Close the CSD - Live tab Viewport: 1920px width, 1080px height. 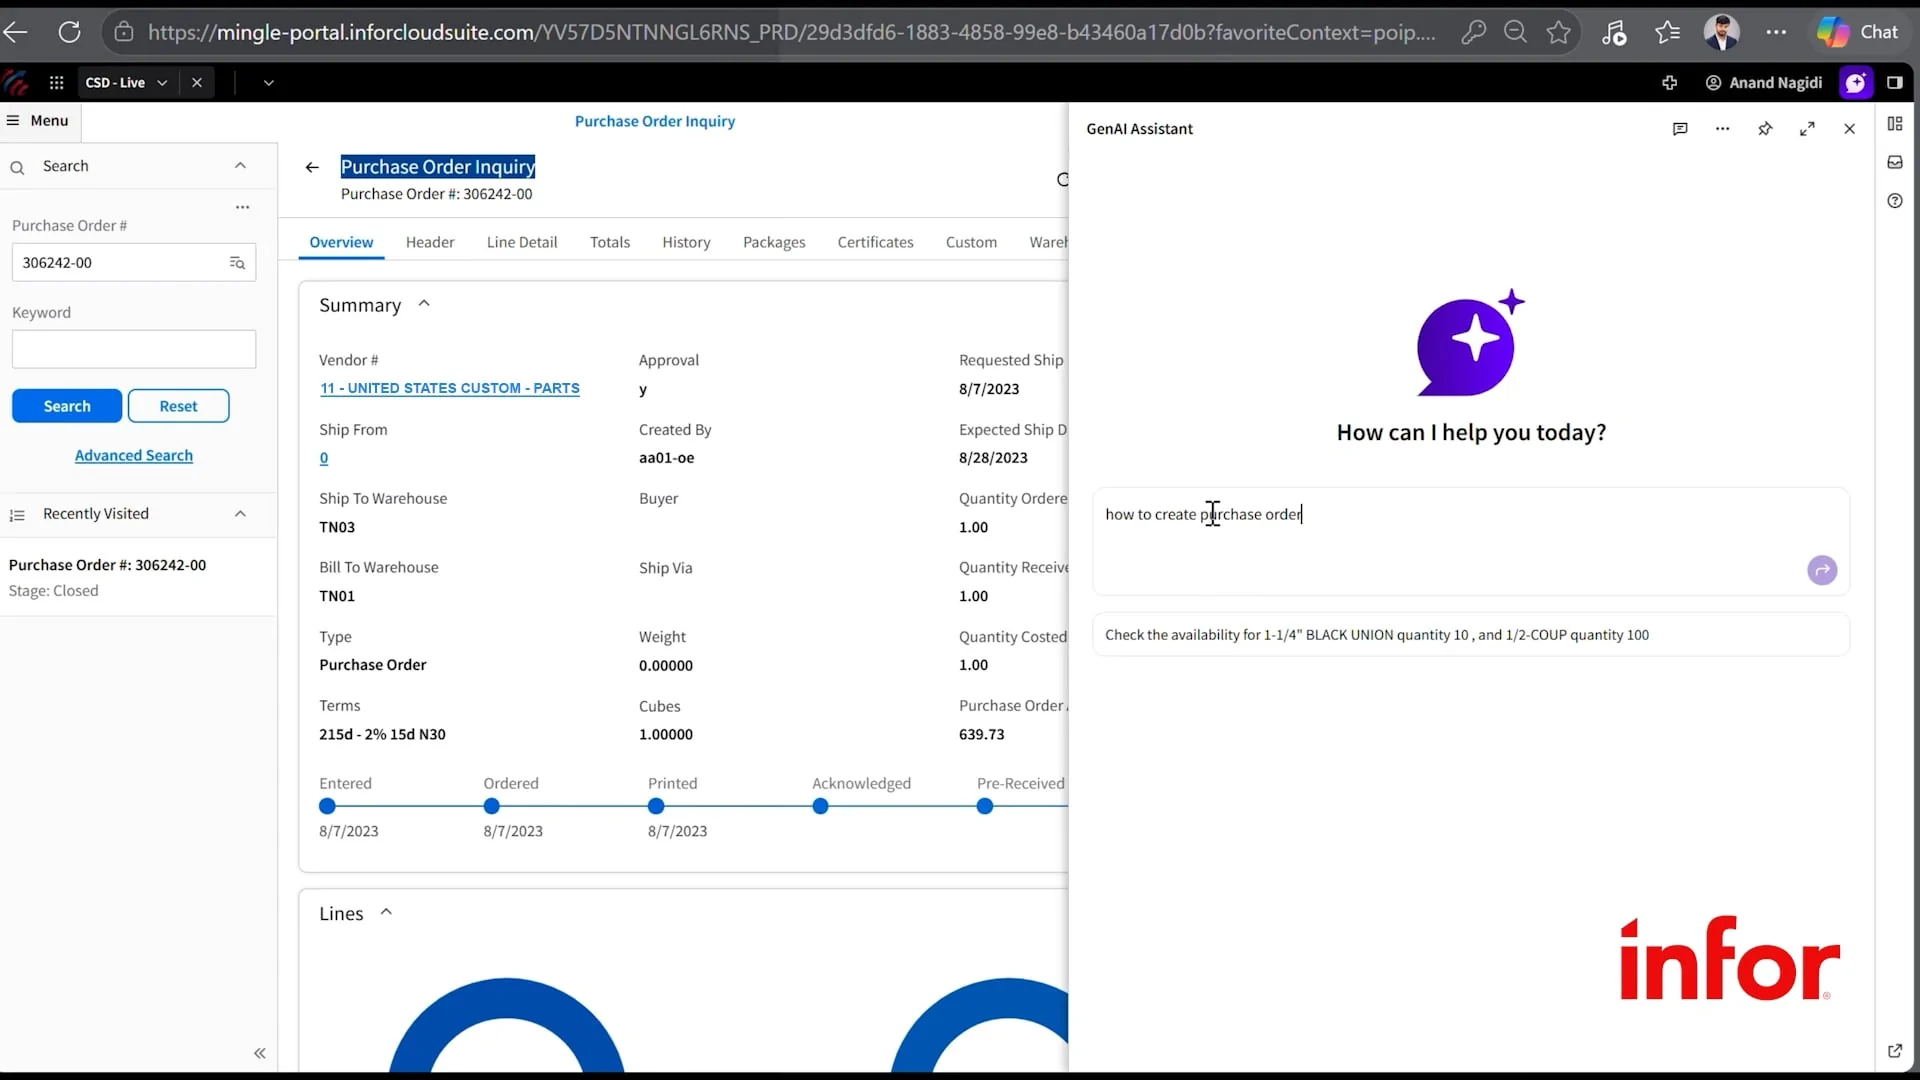point(197,83)
